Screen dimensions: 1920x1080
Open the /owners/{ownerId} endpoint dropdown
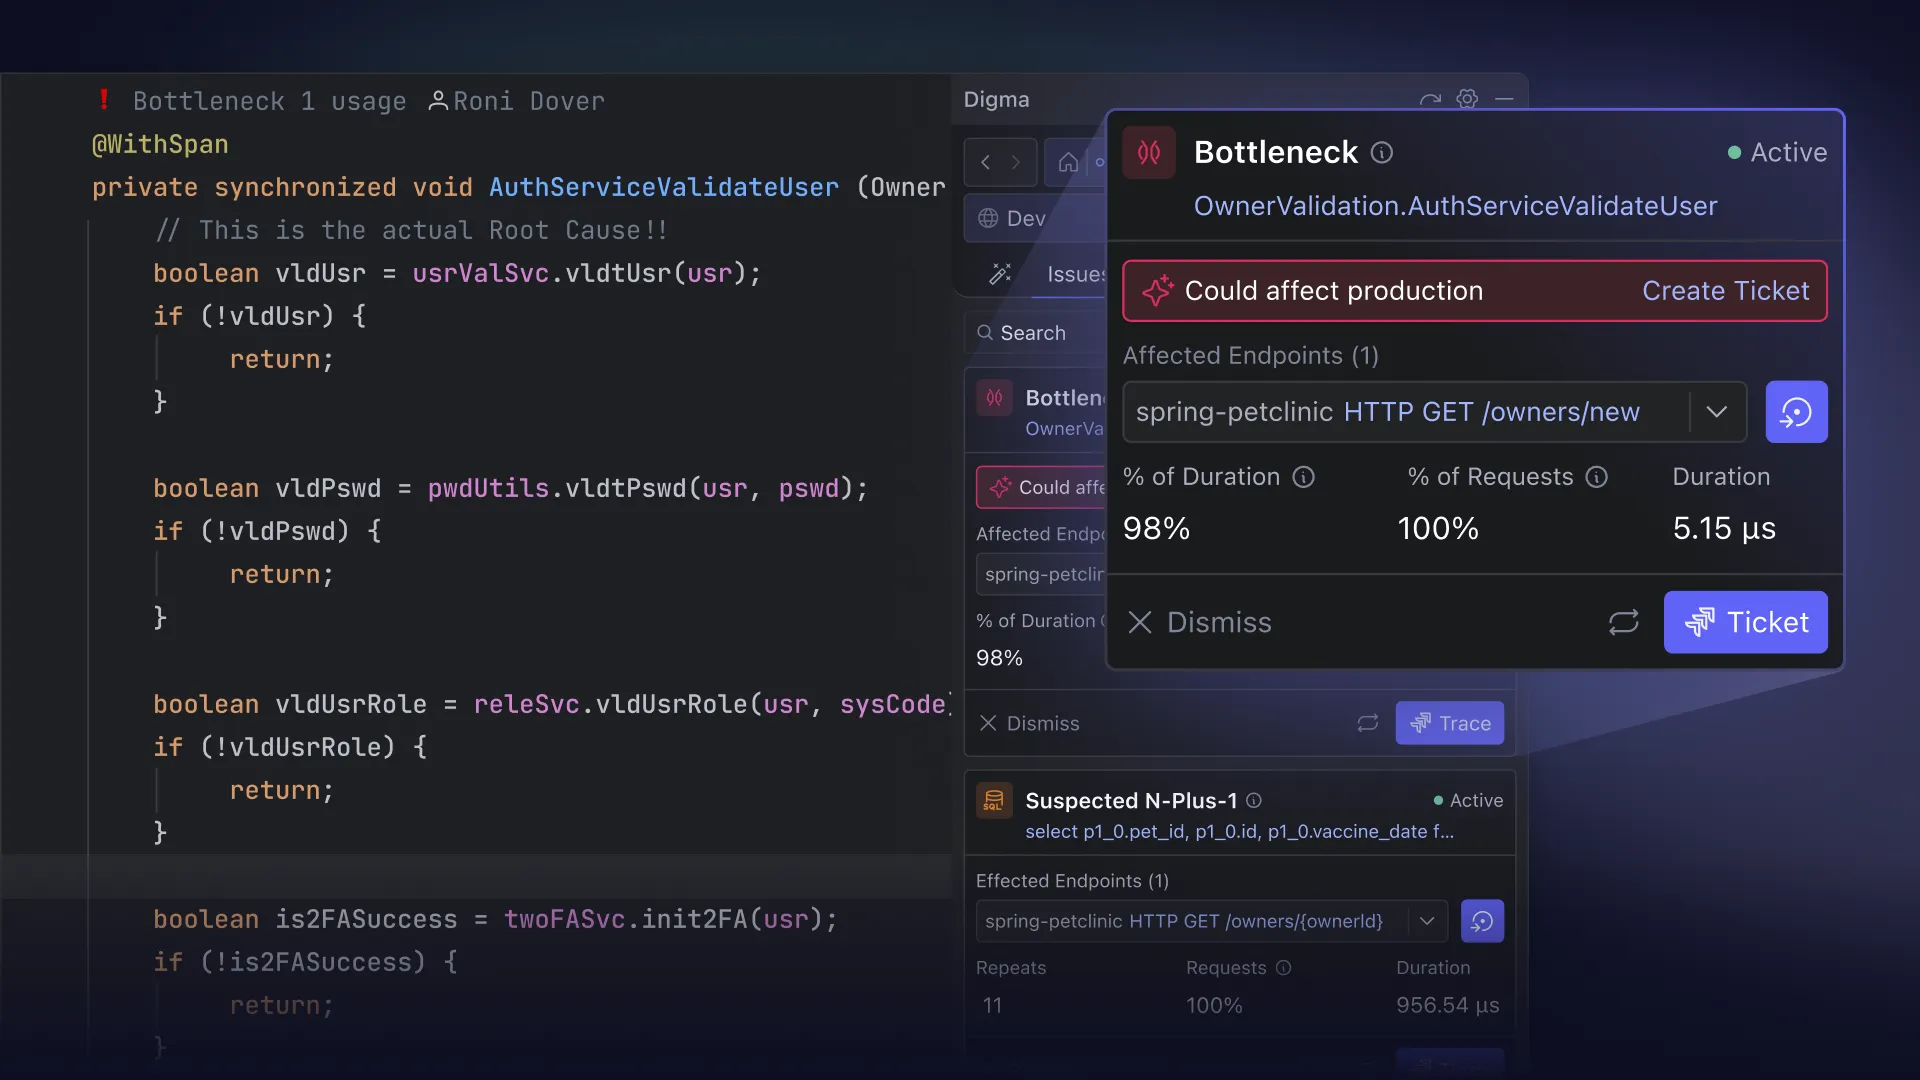point(1426,921)
